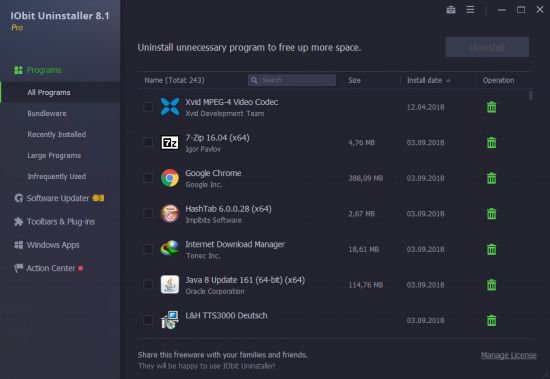Open the toolbox briefcase icon
The width and height of the screenshot is (550, 379).
point(451,10)
